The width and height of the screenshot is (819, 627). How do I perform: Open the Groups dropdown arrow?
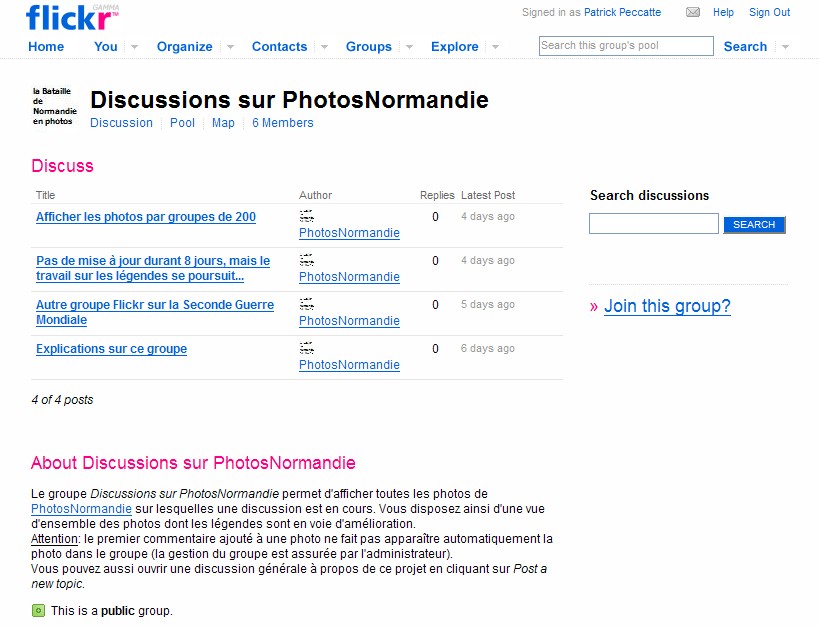[410, 47]
